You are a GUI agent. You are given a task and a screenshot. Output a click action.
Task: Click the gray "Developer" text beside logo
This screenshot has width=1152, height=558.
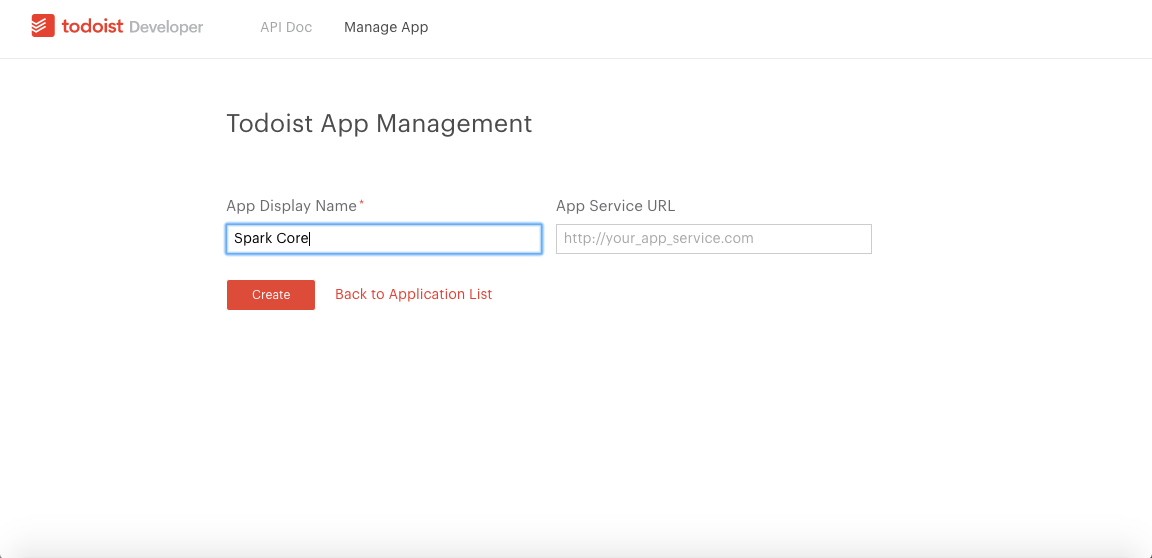pyautogui.click(x=166, y=27)
